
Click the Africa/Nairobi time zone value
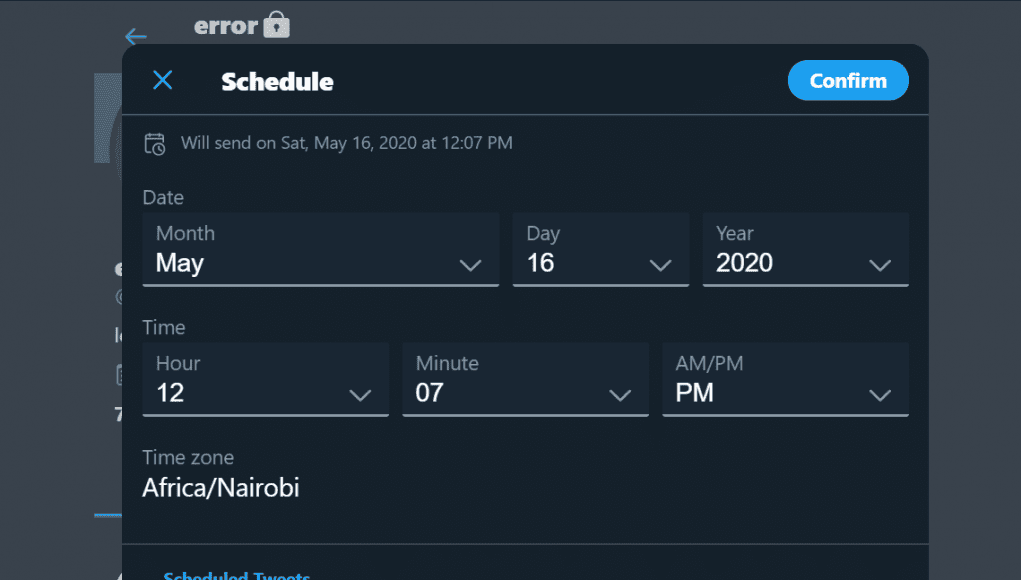pyautogui.click(x=221, y=488)
